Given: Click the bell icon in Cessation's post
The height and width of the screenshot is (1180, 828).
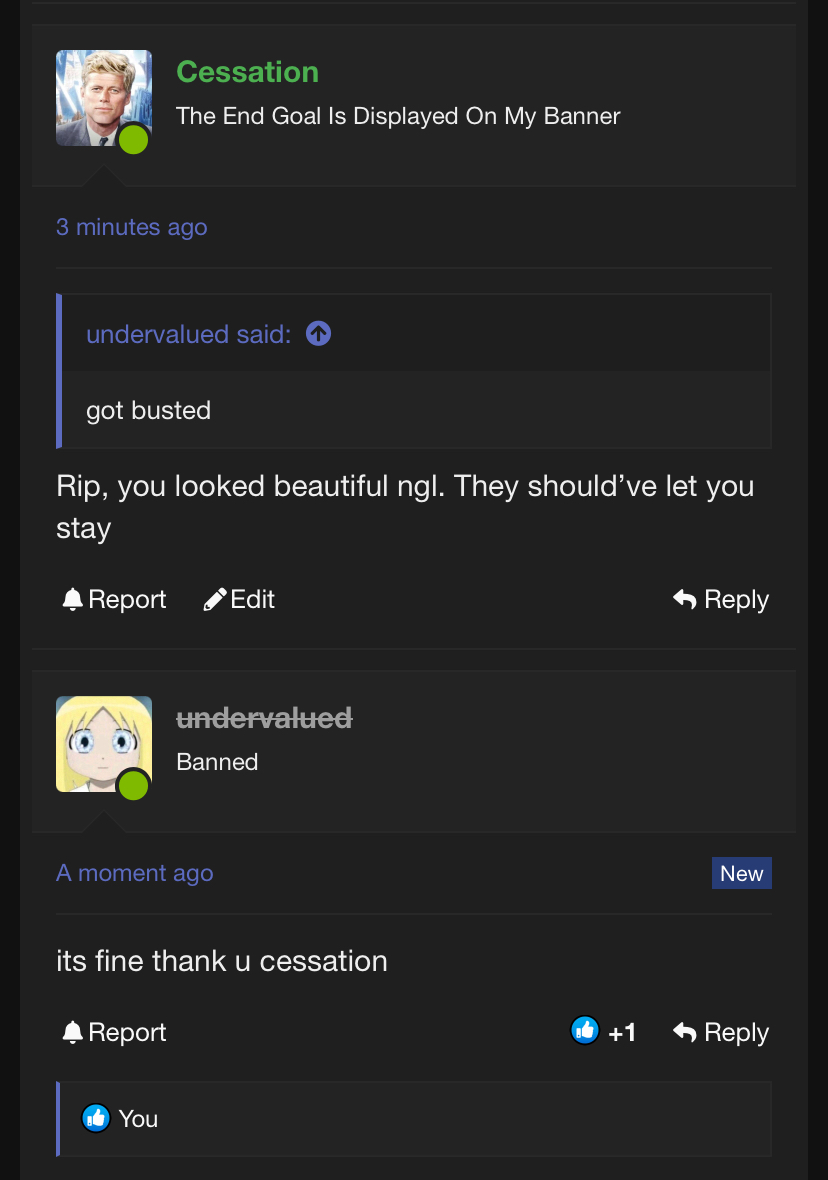Looking at the screenshot, I should [x=73, y=599].
